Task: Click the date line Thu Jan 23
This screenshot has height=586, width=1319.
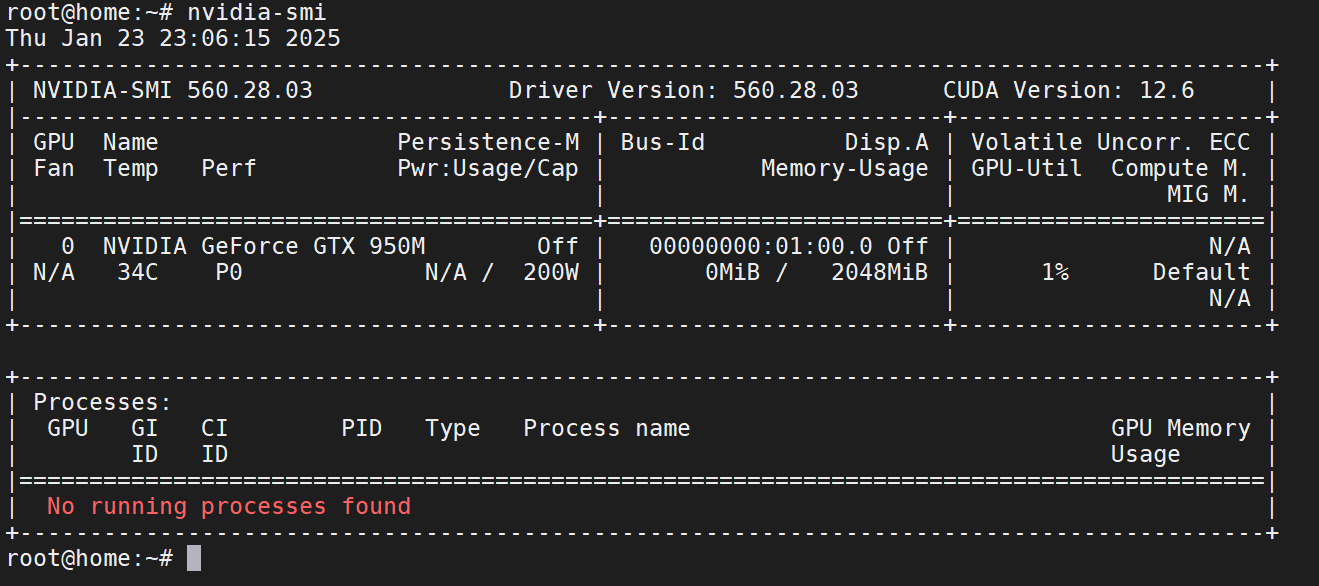Action: pyautogui.click(x=173, y=39)
